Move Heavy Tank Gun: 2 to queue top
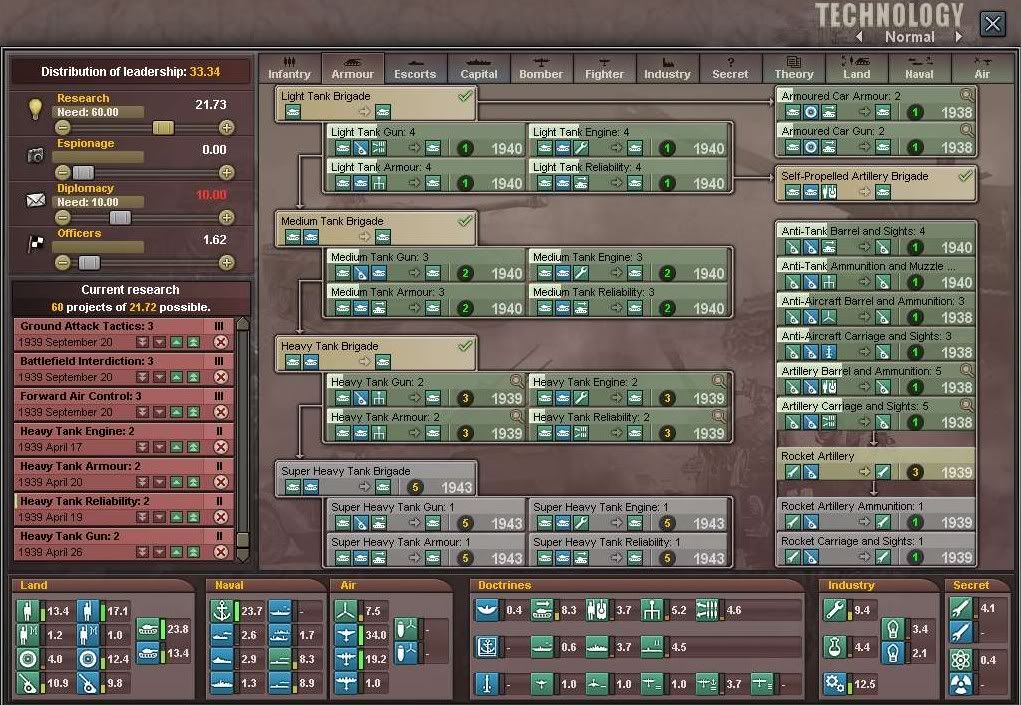Viewport: 1021px width, 705px height. click(x=193, y=552)
